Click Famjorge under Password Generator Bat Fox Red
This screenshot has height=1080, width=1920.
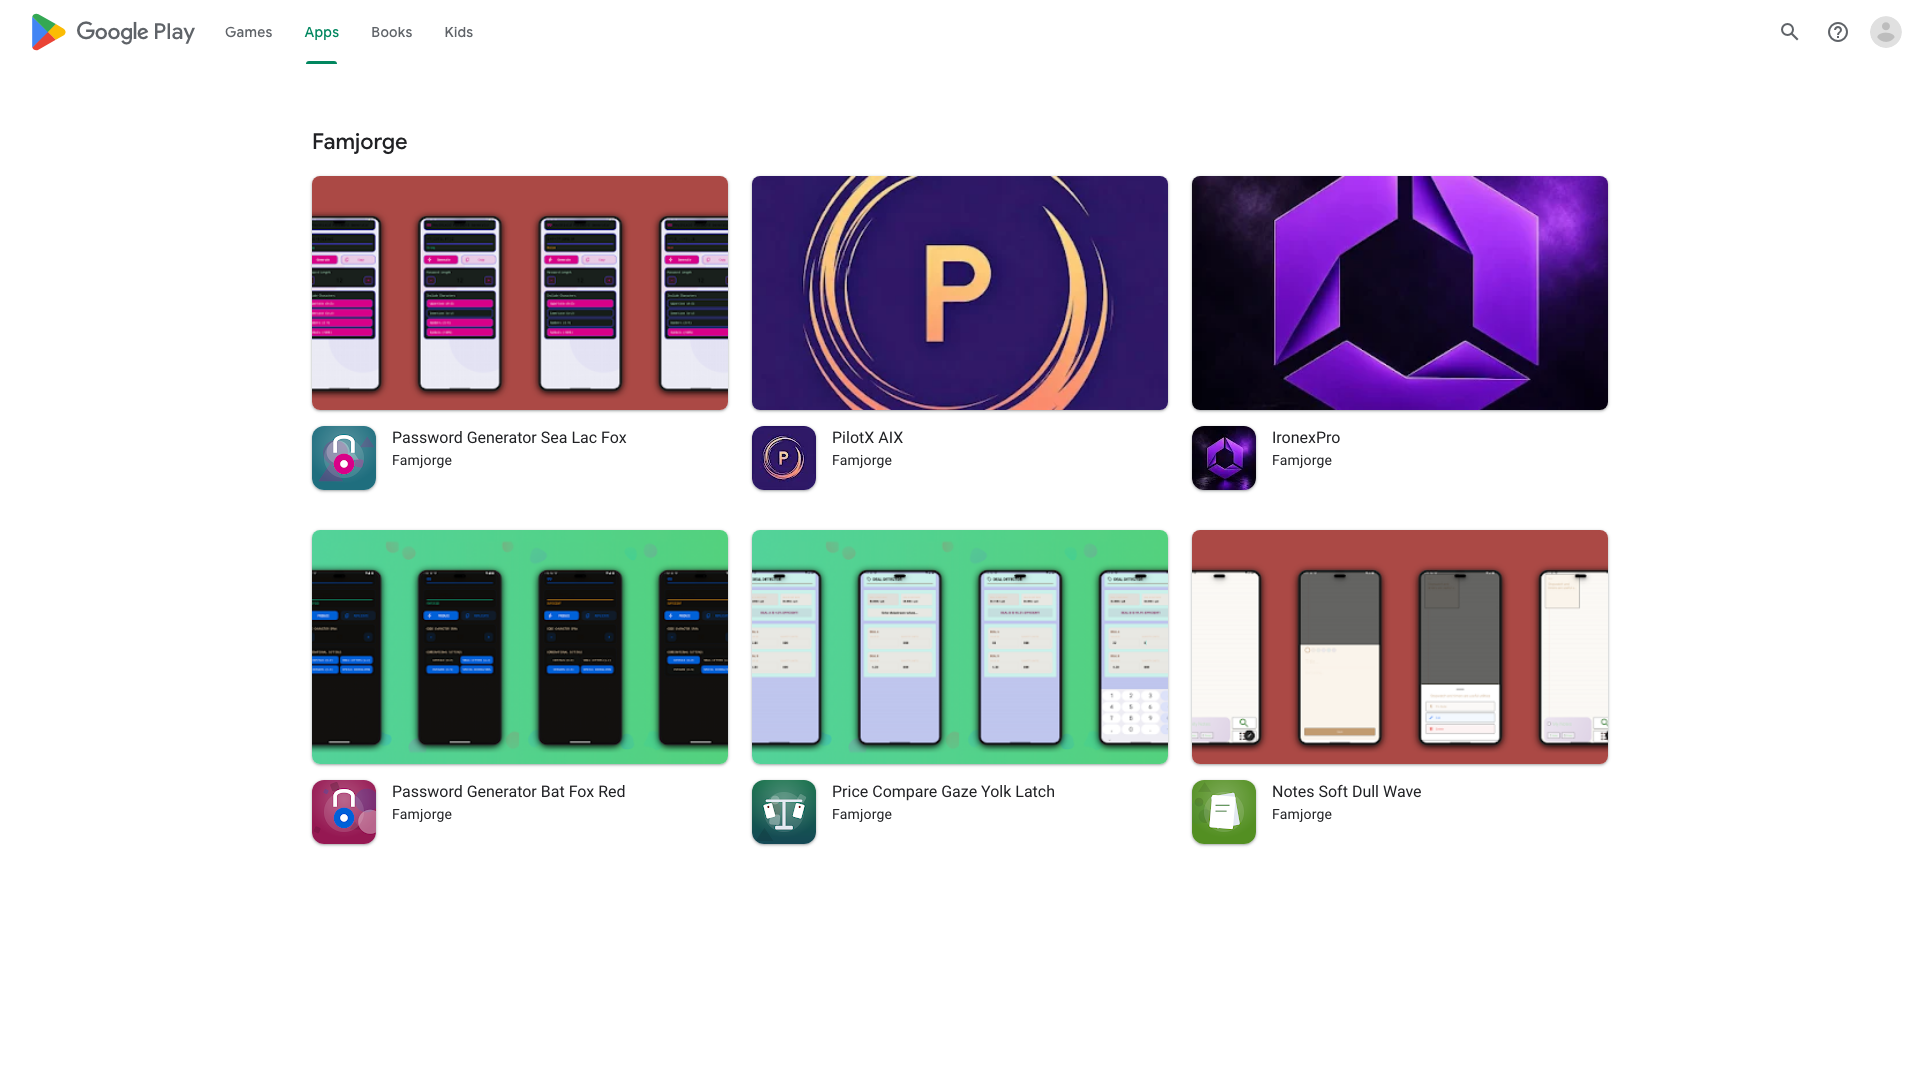(422, 815)
